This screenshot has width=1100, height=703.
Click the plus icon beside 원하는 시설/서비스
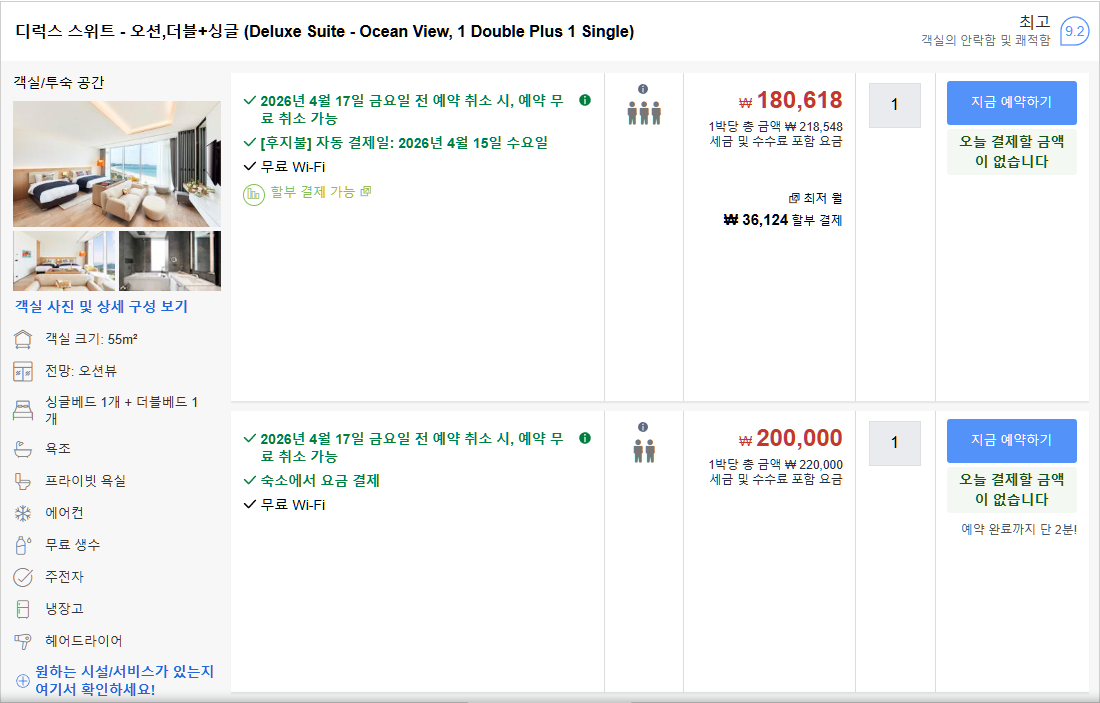(23, 681)
